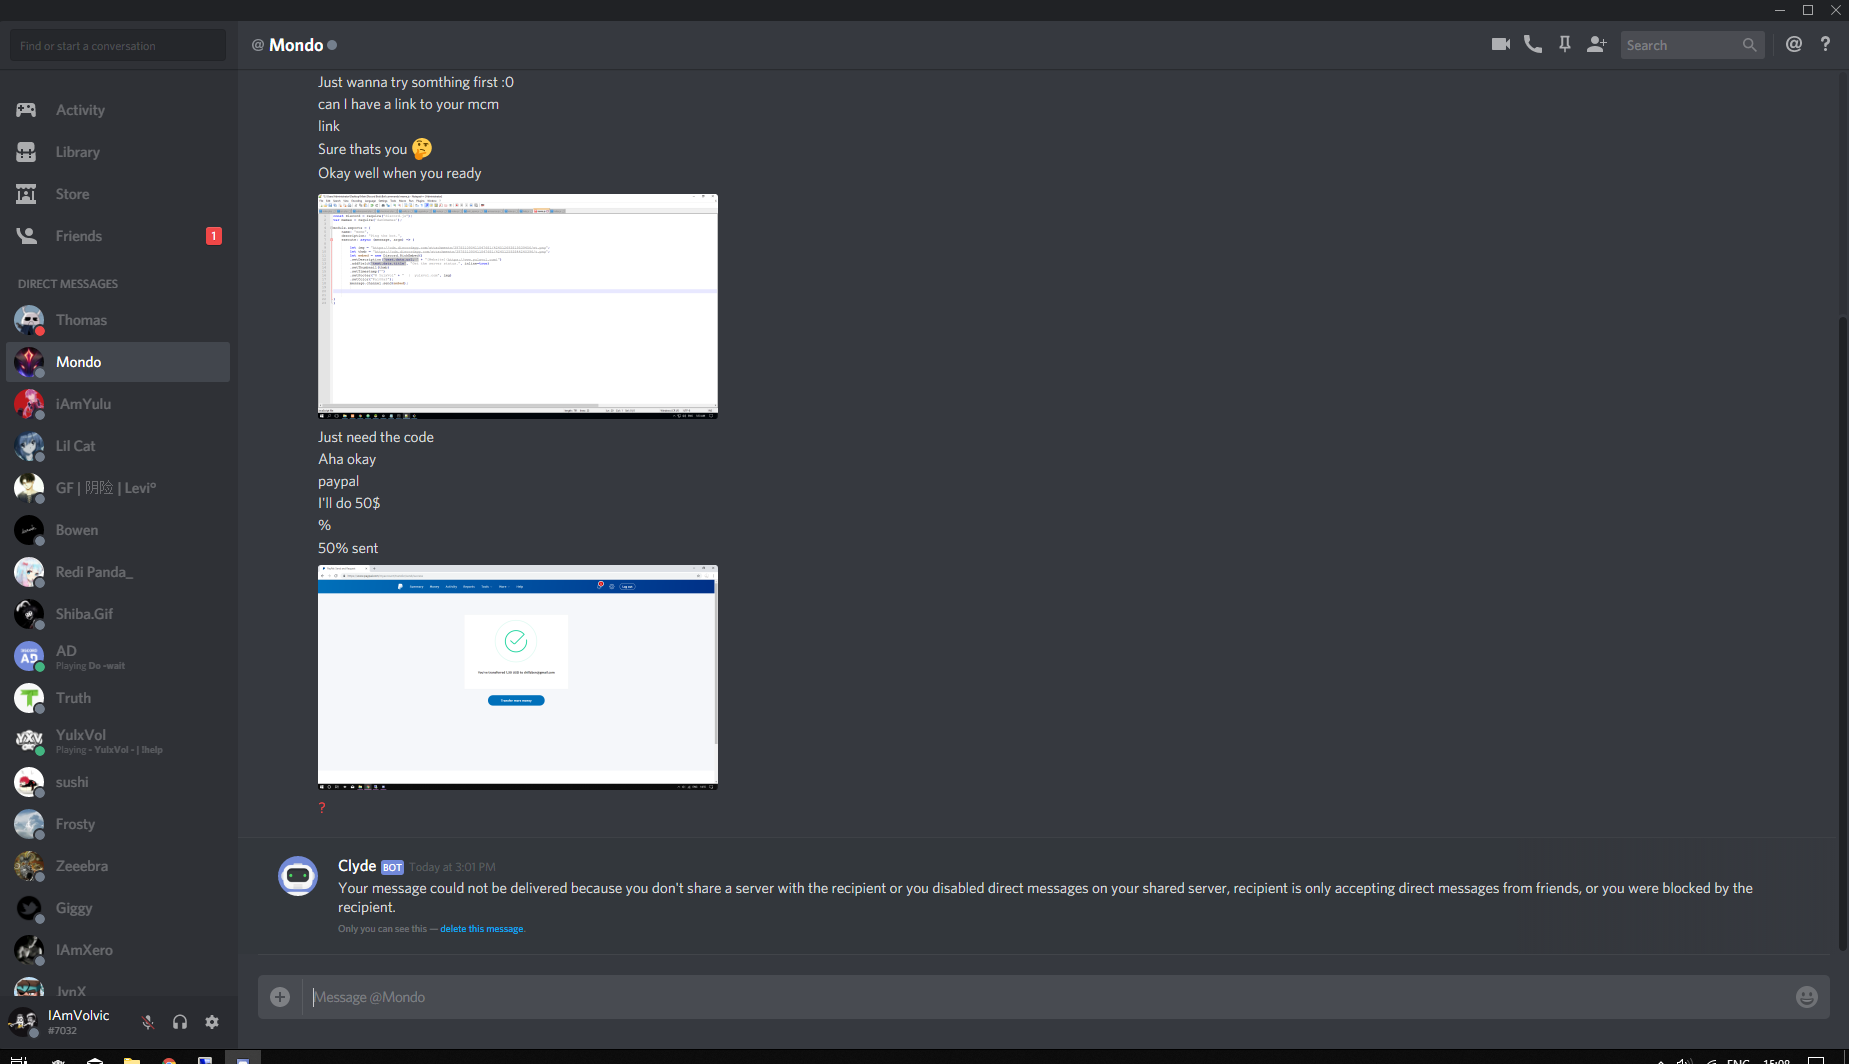This screenshot has width=1849, height=1064.
Task: Add friends to this DM
Action: pyautogui.click(x=1597, y=44)
